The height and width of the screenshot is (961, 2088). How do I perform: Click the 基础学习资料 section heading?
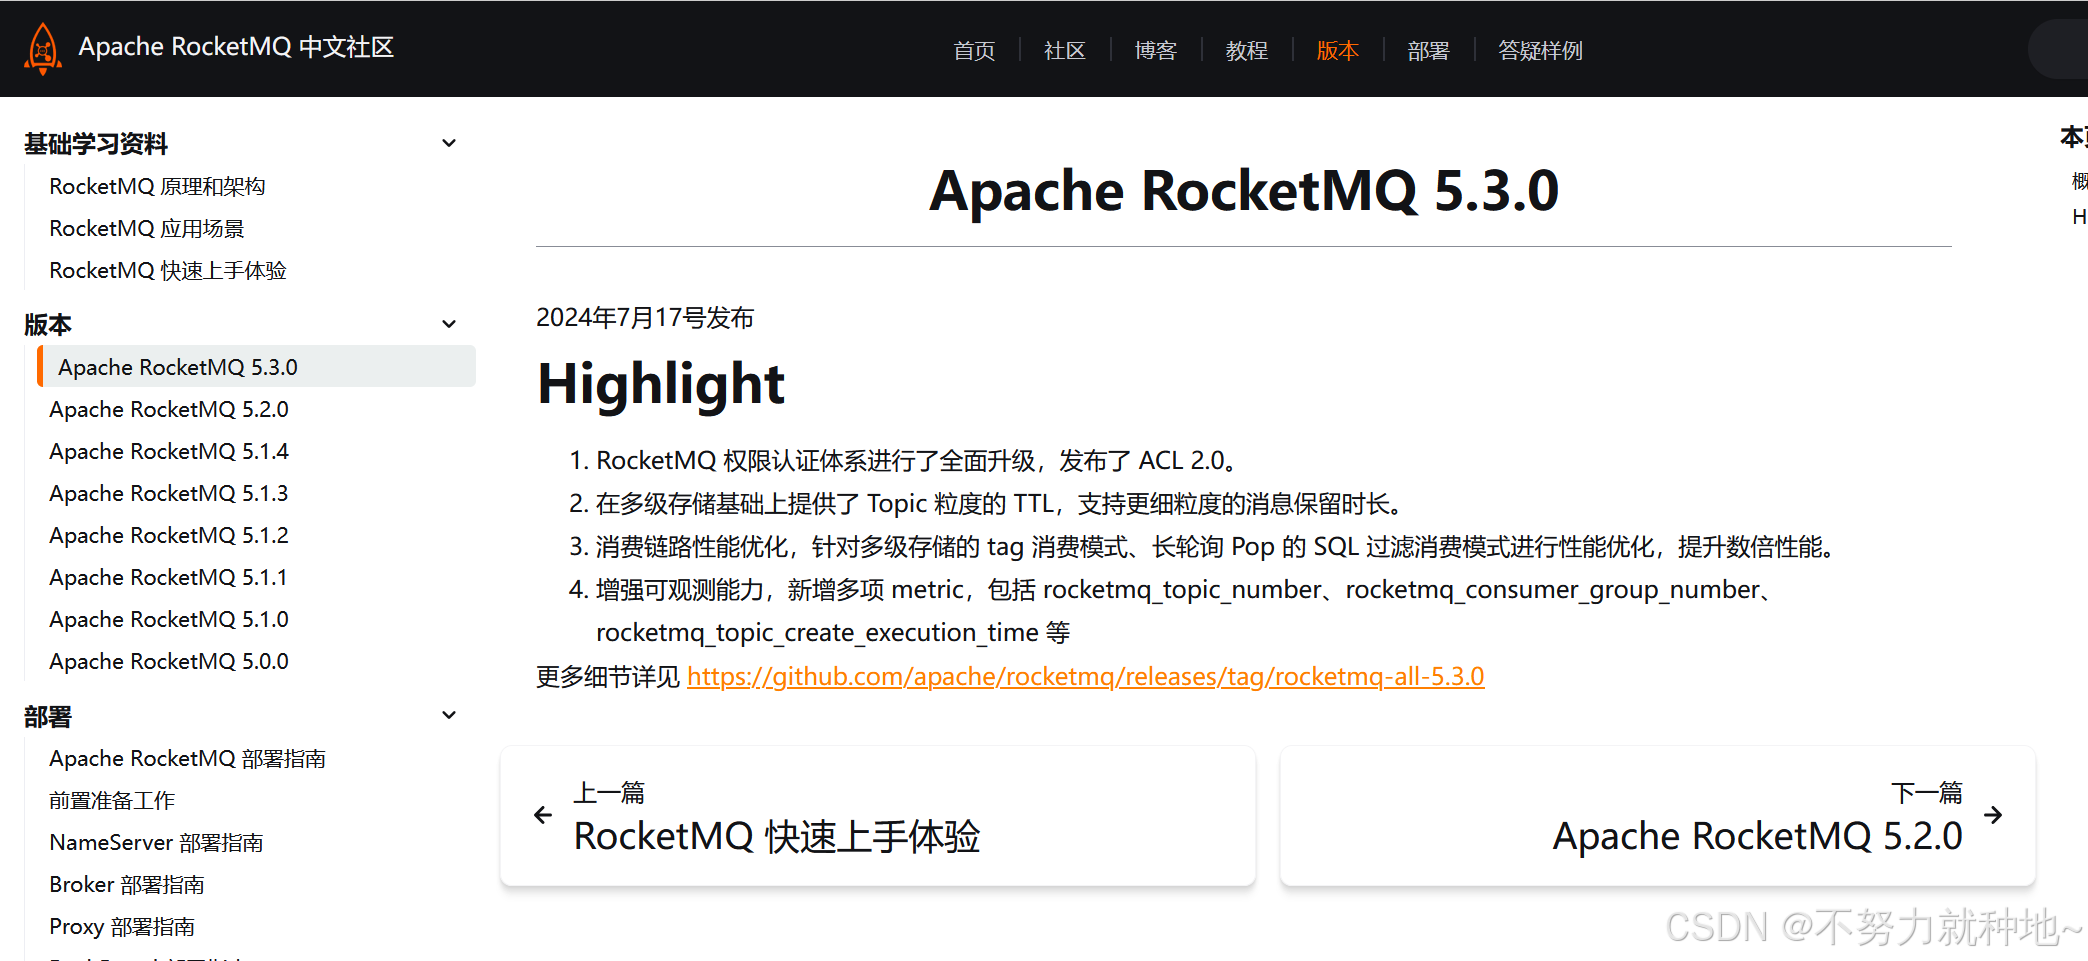click(96, 144)
